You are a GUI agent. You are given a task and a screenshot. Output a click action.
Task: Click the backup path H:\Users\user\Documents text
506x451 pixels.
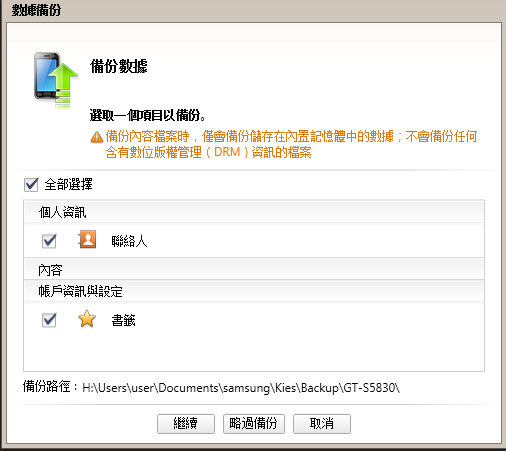[241, 388]
